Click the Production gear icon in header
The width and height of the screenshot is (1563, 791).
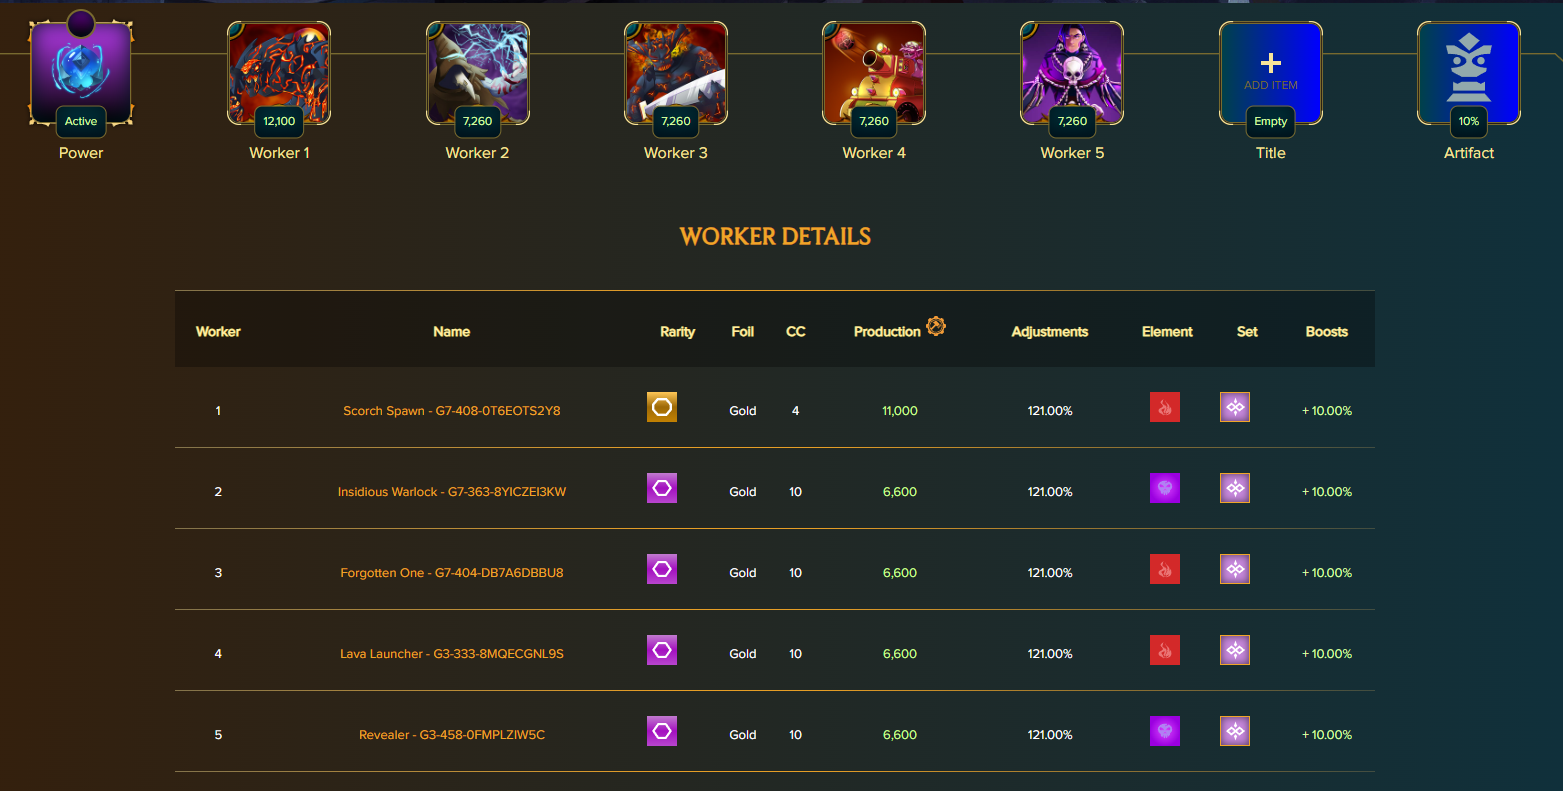[x=936, y=326]
